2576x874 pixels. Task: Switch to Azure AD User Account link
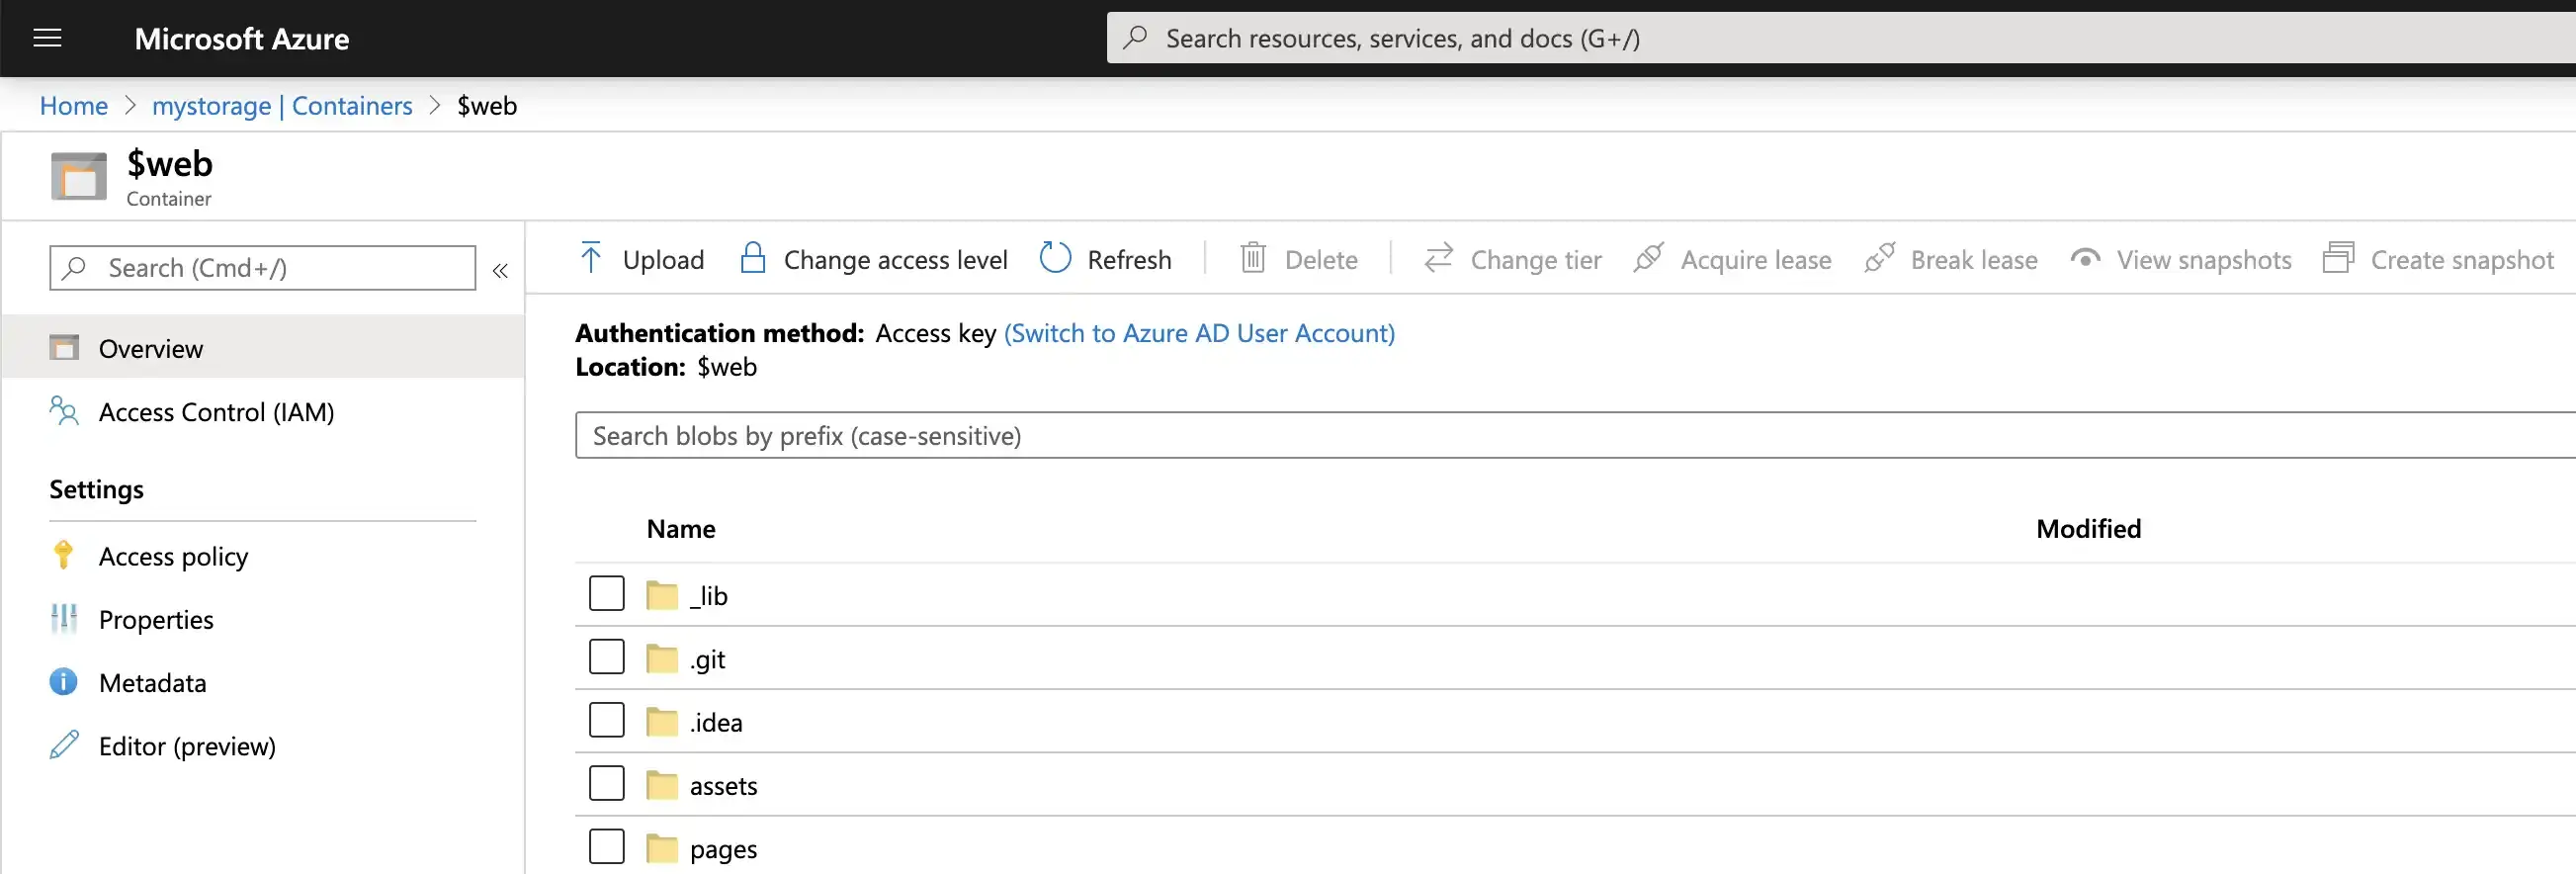(1199, 332)
